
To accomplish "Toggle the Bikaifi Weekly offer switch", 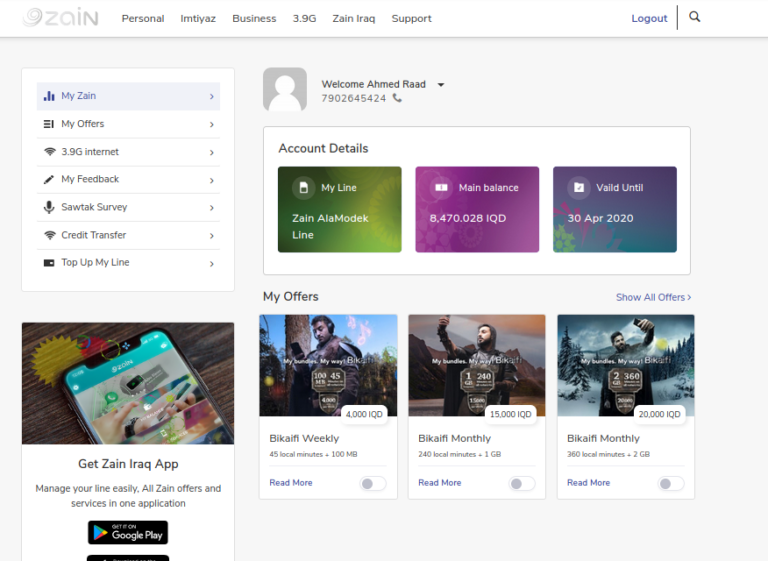I will coord(373,484).
